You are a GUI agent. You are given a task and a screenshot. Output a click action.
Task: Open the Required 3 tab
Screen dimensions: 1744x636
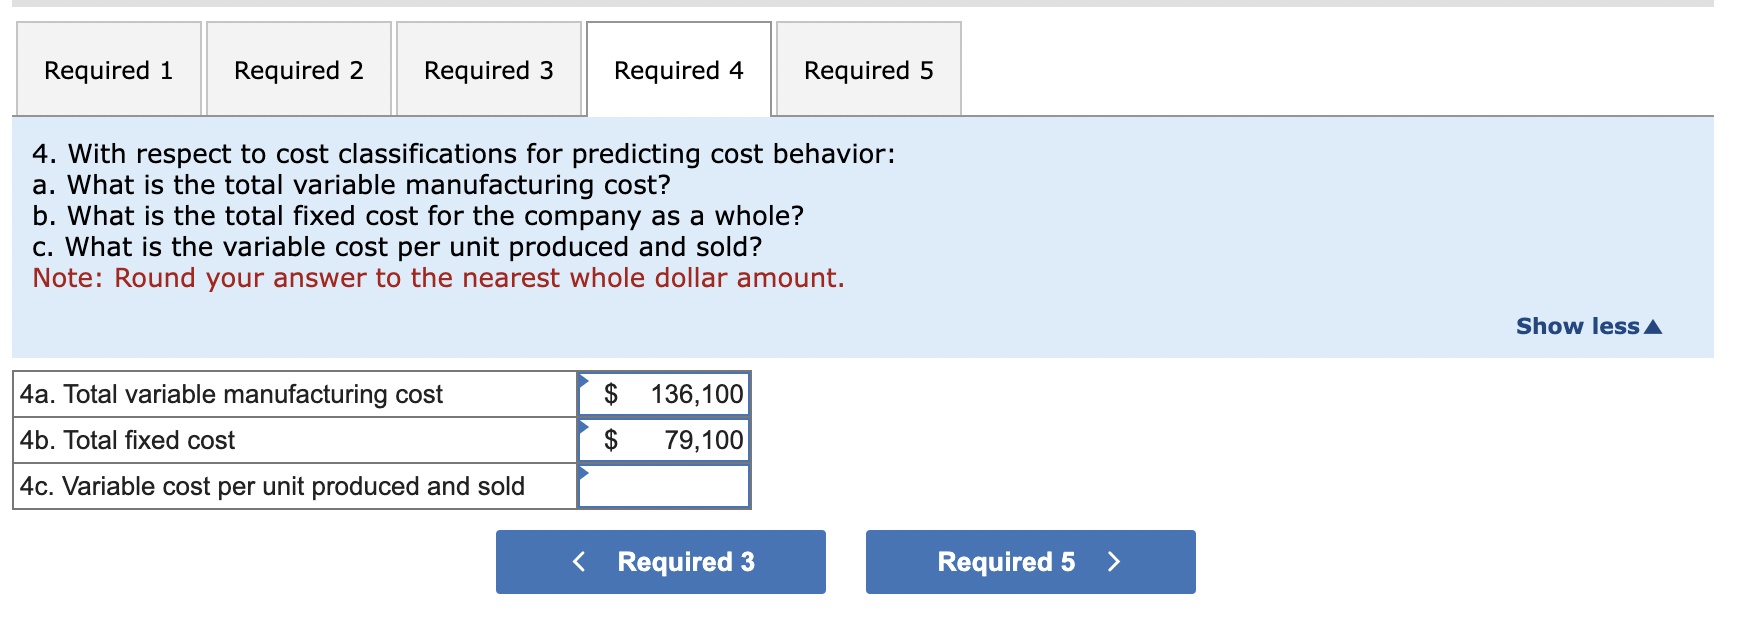(x=488, y=70)
